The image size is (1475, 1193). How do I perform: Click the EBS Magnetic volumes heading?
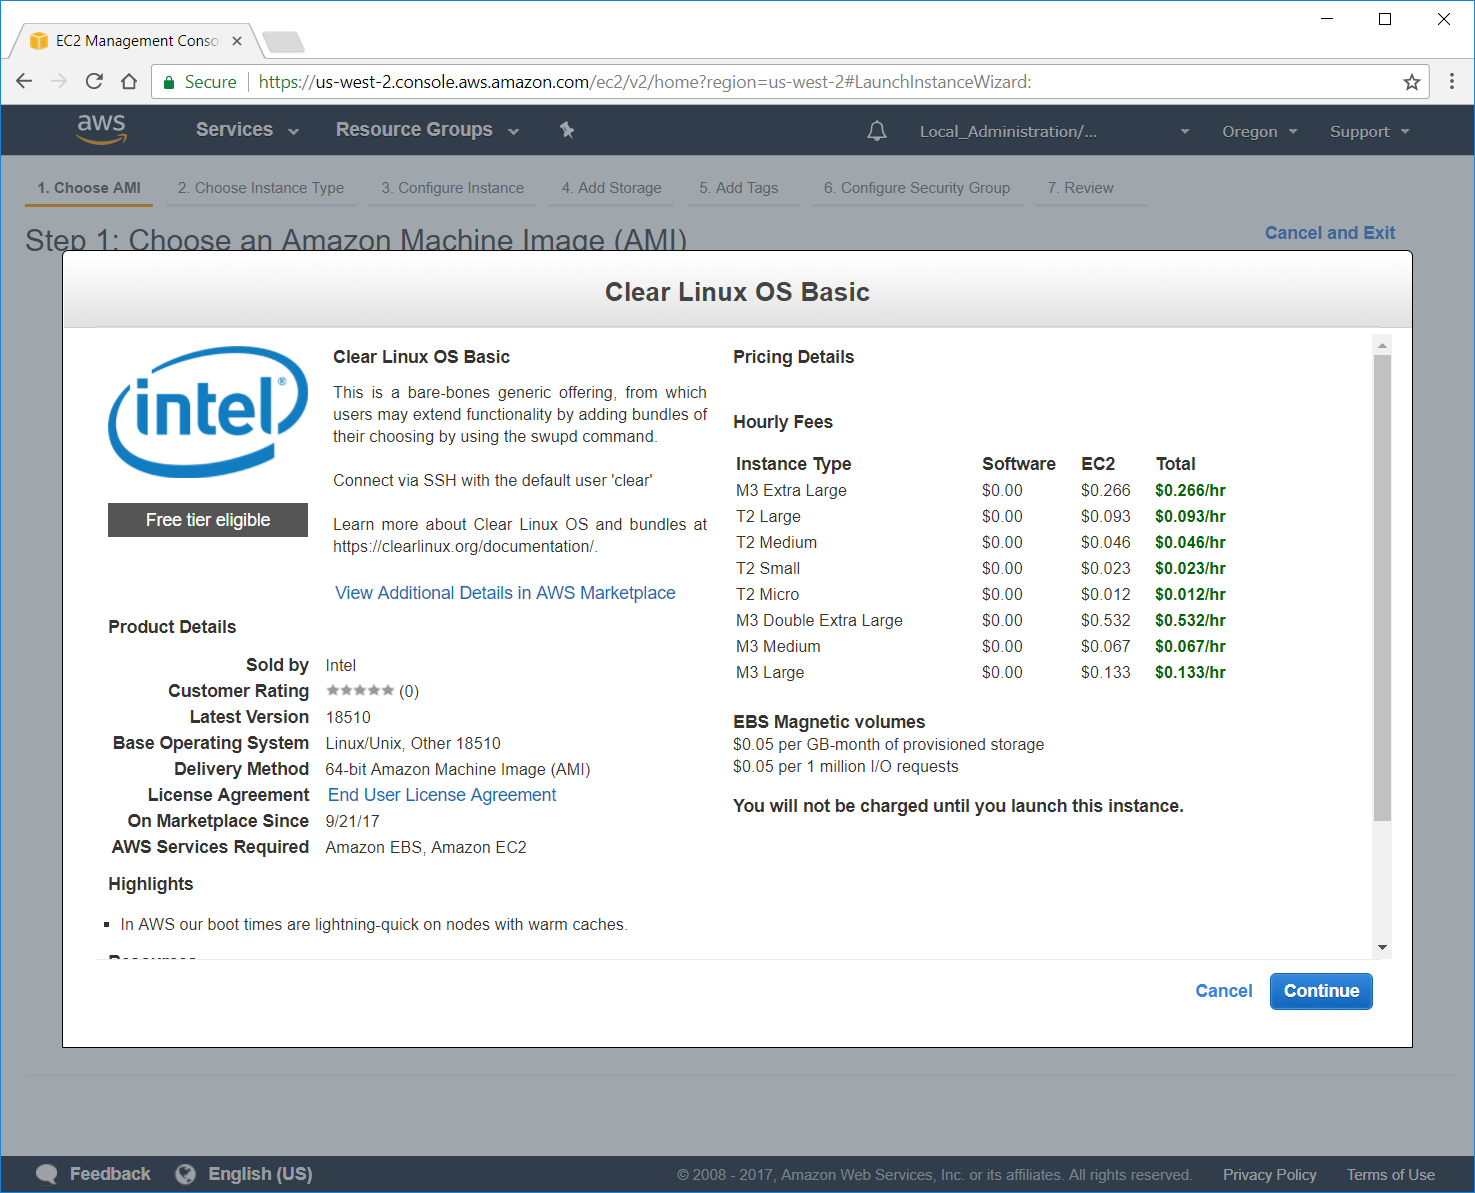(x=829, y=722)
